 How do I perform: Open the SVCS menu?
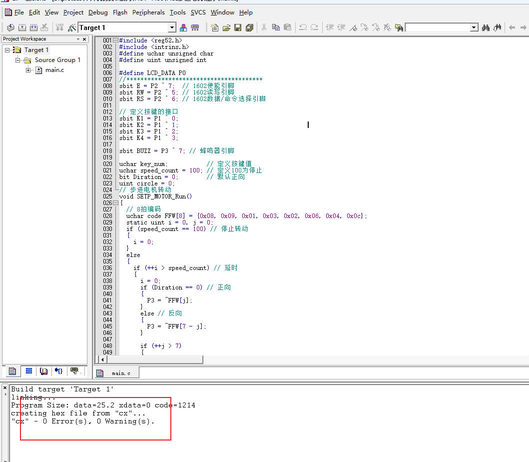click(x=198, y=12)
